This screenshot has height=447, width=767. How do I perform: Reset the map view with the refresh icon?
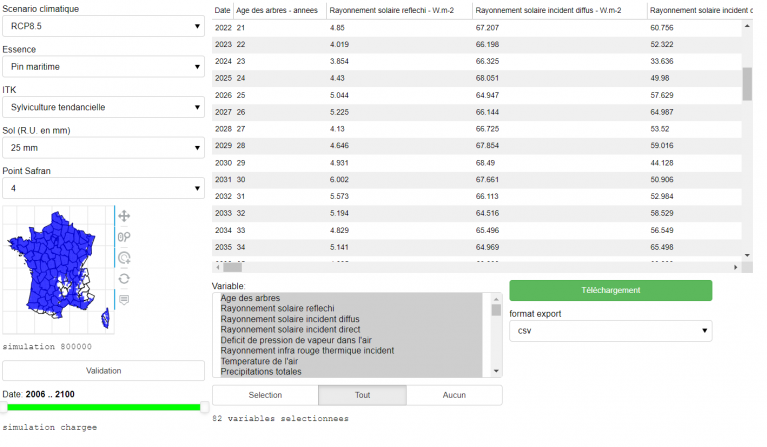tap(124, 278)
